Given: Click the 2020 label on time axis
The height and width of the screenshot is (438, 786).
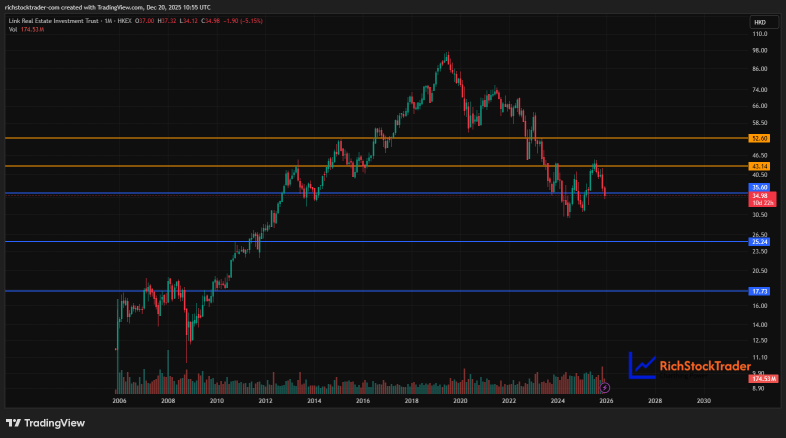Looking at the screenshot, I should pyautogui.click(x=460, y=400).
